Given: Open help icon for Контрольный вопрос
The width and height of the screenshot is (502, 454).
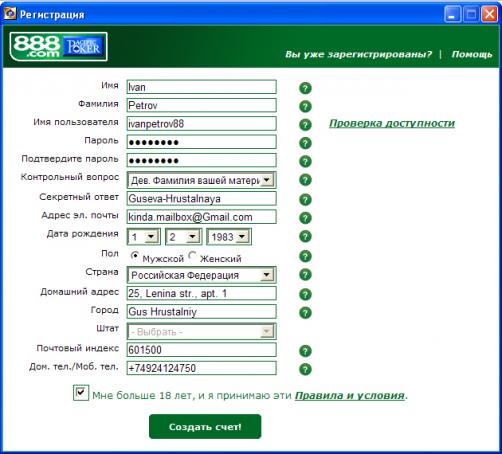Looking at the screenshot, I should 305,180.
